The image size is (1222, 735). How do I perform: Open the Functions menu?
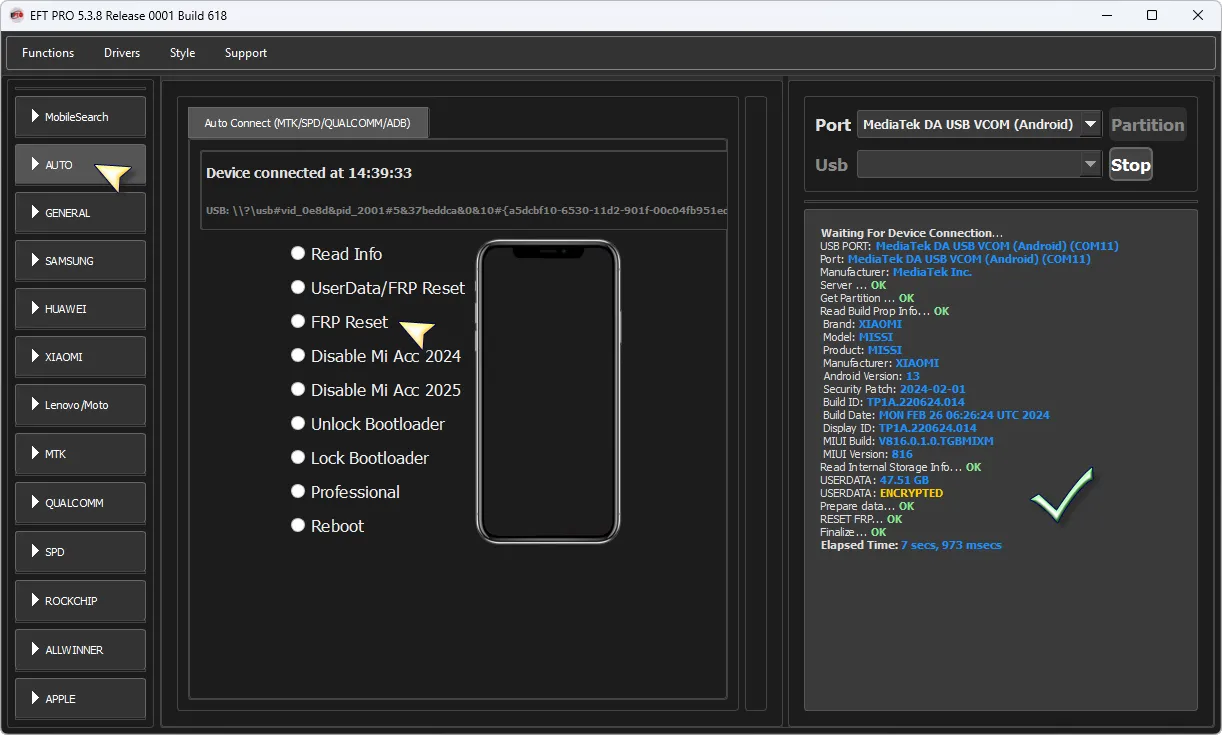click(x=48, y=53)
